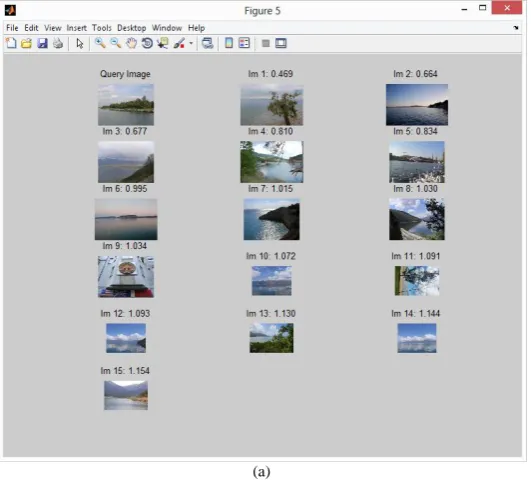Click the New Figure icon
The width and height of the screenshot is (531, 486).
click(x=11, y=43)
